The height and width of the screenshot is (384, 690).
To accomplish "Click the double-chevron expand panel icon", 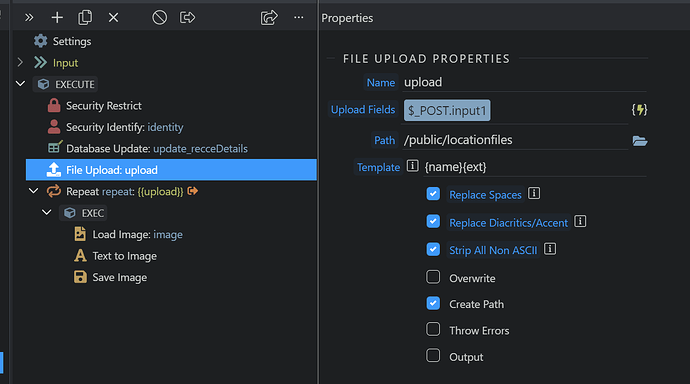I will coord(29,18).
